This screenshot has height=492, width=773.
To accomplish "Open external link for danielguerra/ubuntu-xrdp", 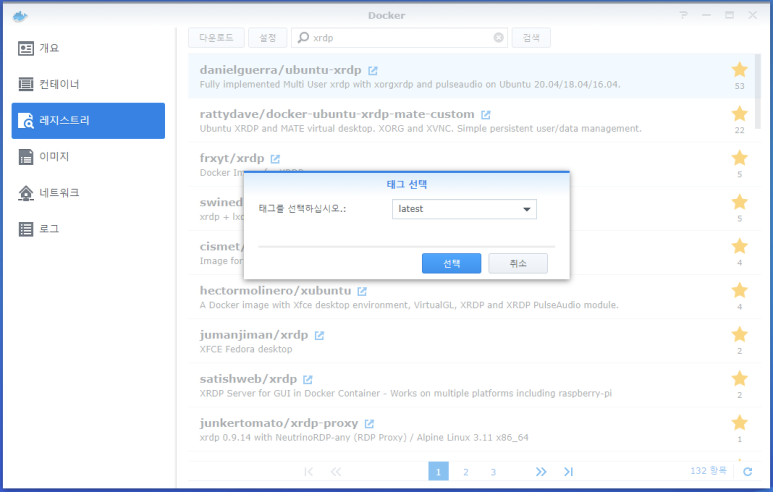I will tap(373, 71).
